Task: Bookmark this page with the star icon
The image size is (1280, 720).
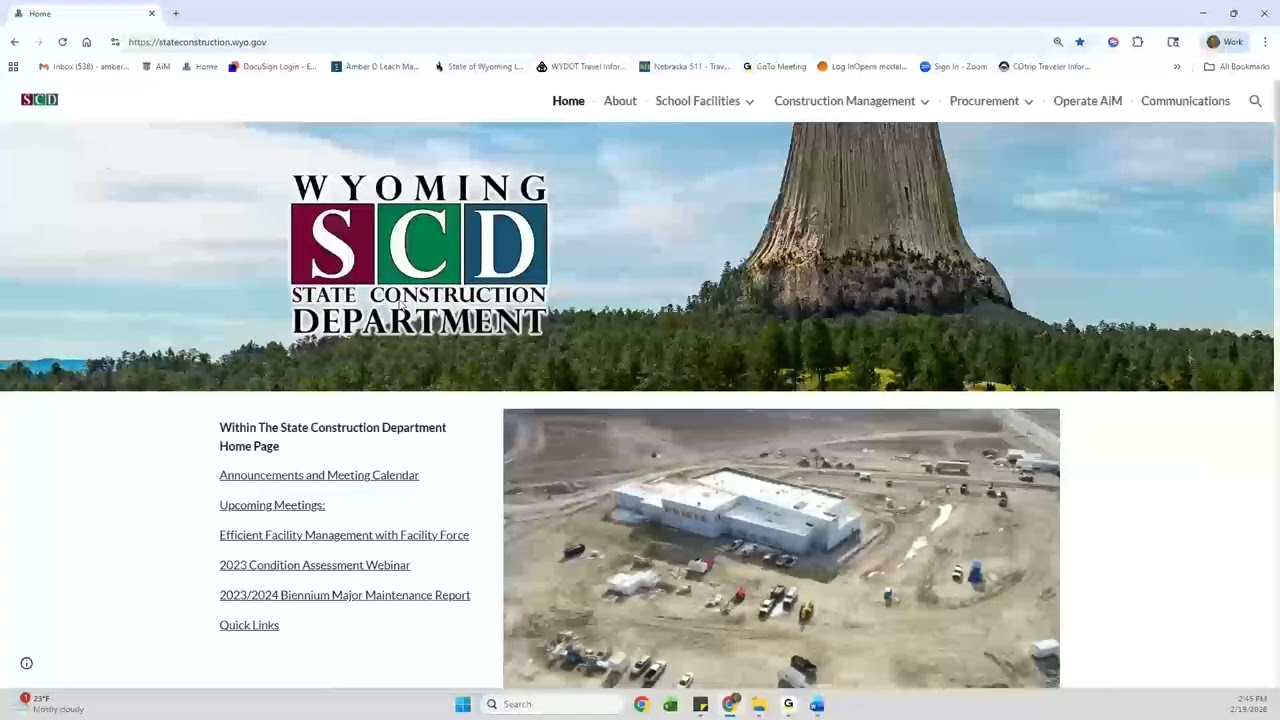Action: tap(1080, 42)
